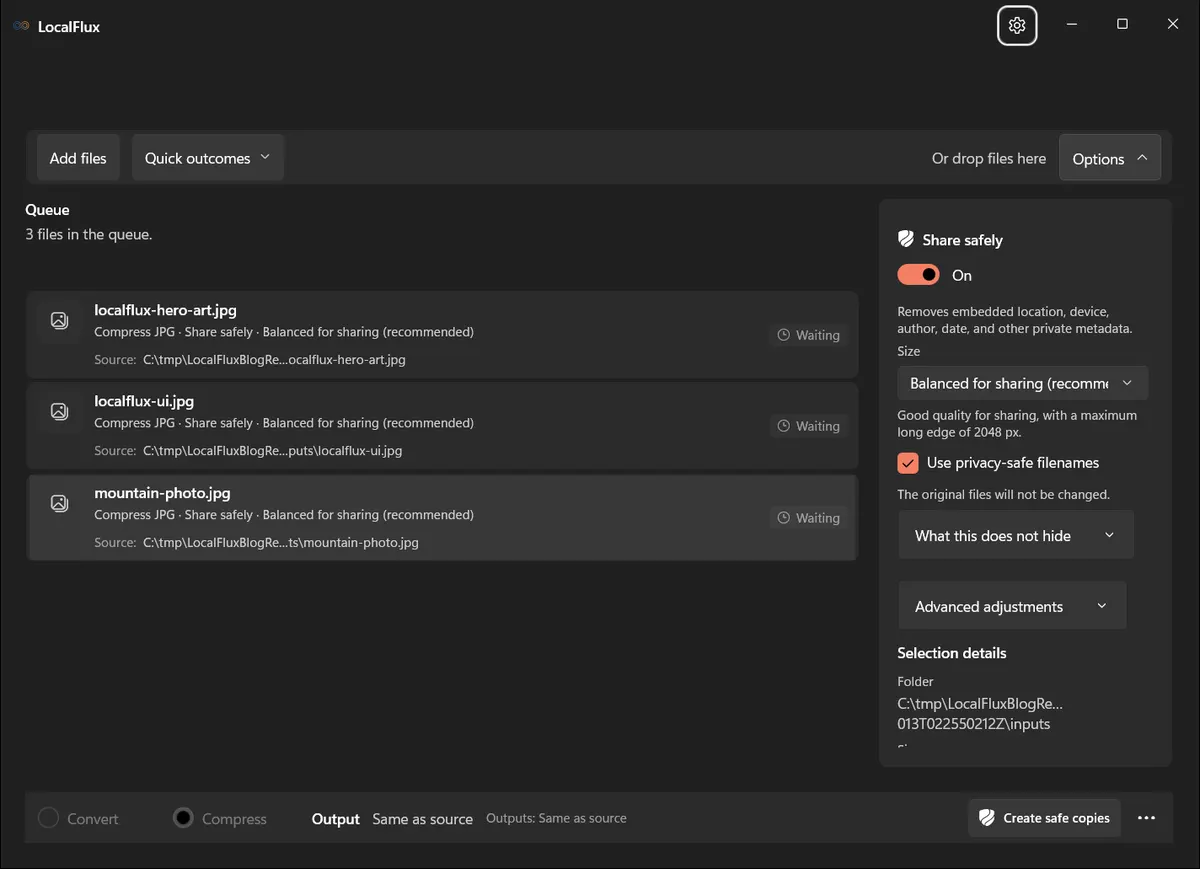Click the '3 files in the queue.' text
This screenshot has height=869, width=1200.
(x=89, y=234)
